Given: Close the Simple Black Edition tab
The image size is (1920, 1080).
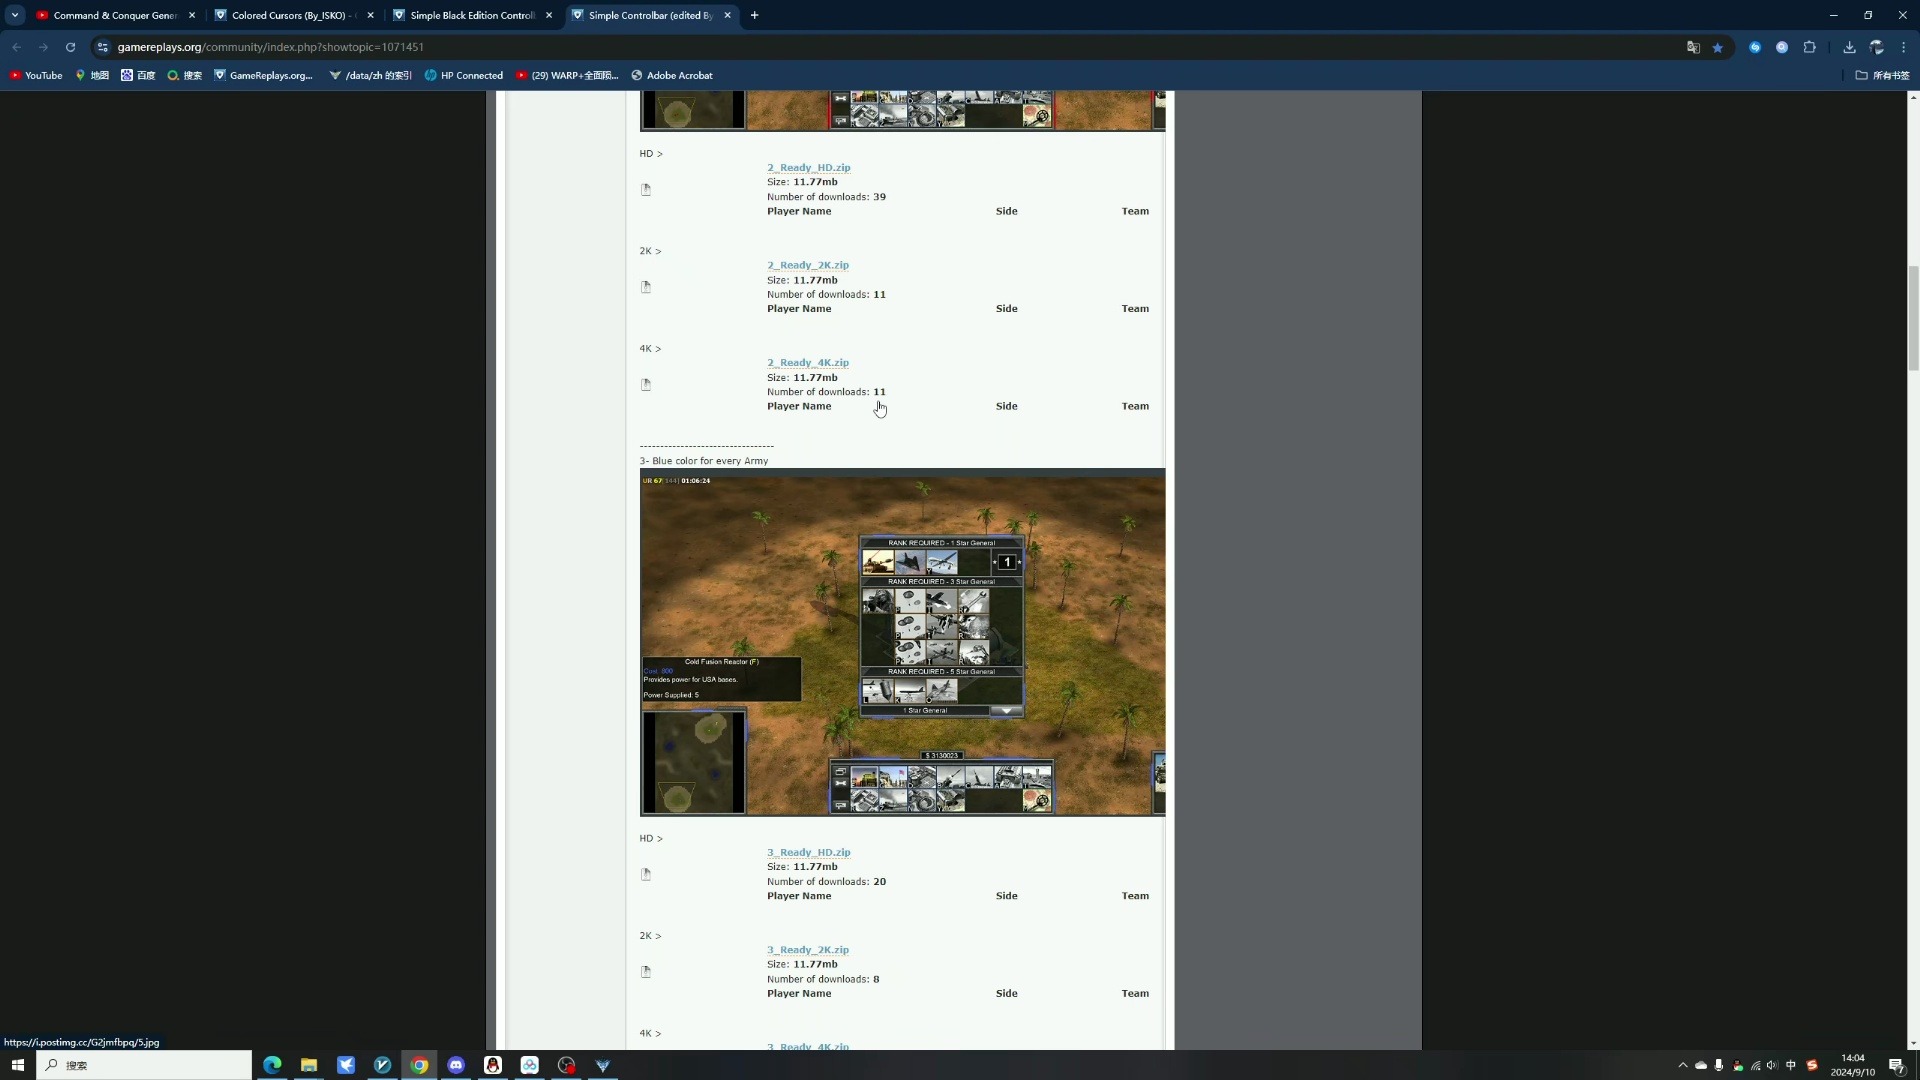Looking at the screenshot, I should (x=549, y=15).
